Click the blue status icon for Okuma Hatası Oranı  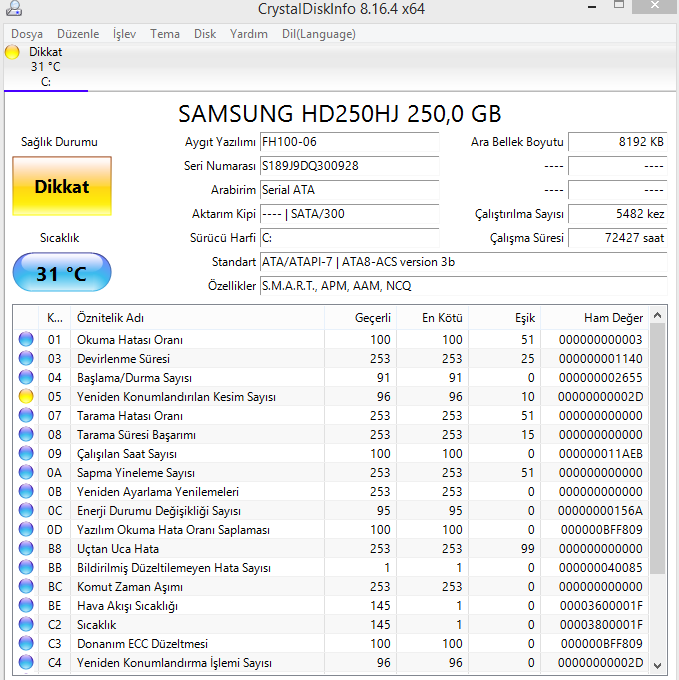[x=26, y=340]
